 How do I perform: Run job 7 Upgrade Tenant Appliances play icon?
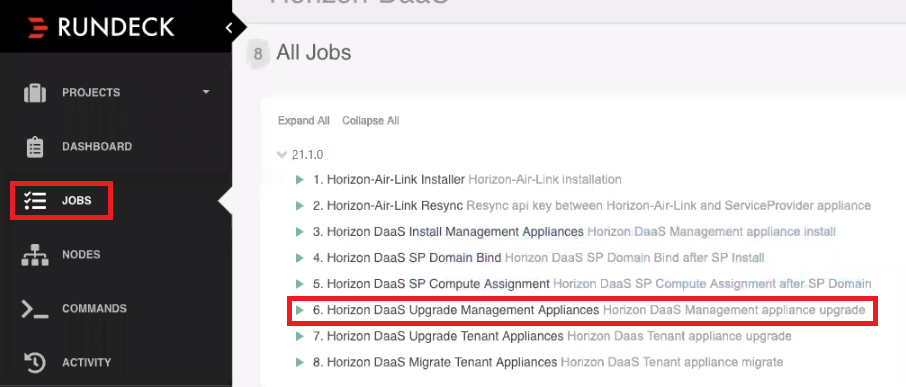click(x=299, y=336)
